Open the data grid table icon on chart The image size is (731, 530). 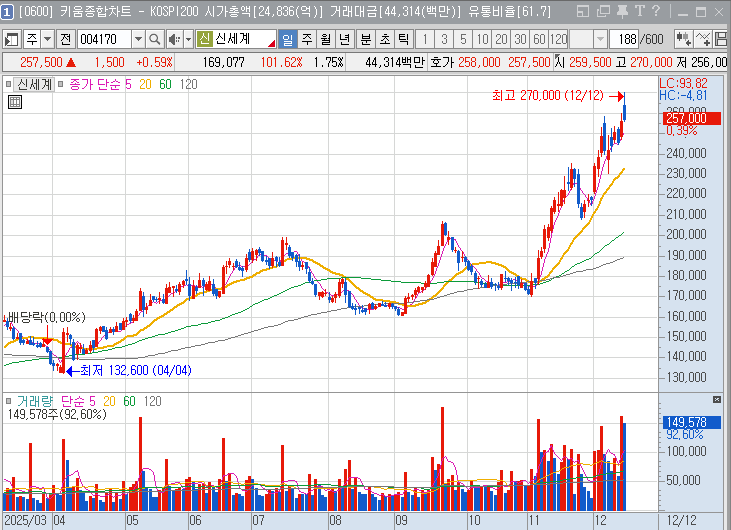pos(15,101)
